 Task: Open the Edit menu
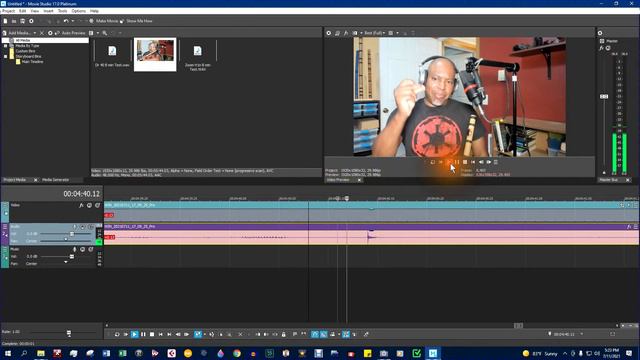pyautogui.click(x=22, y=11)
